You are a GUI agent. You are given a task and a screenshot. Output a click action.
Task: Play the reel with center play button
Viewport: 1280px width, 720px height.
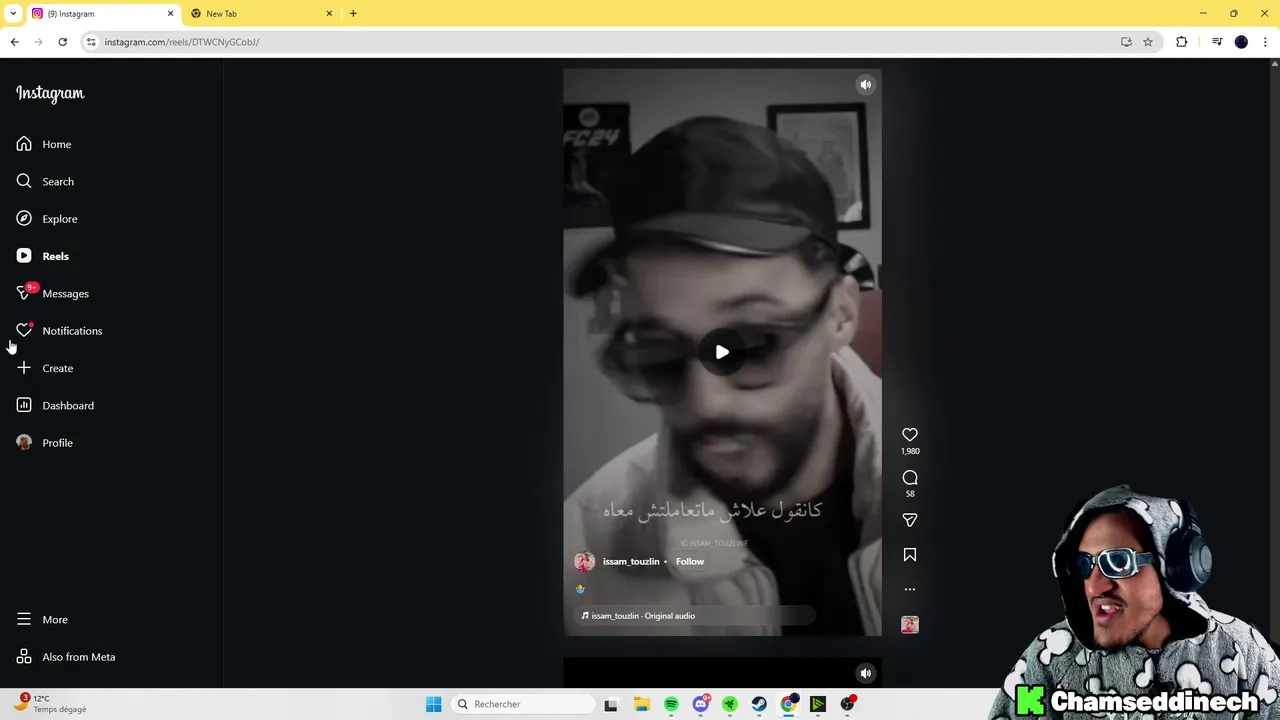722,352
